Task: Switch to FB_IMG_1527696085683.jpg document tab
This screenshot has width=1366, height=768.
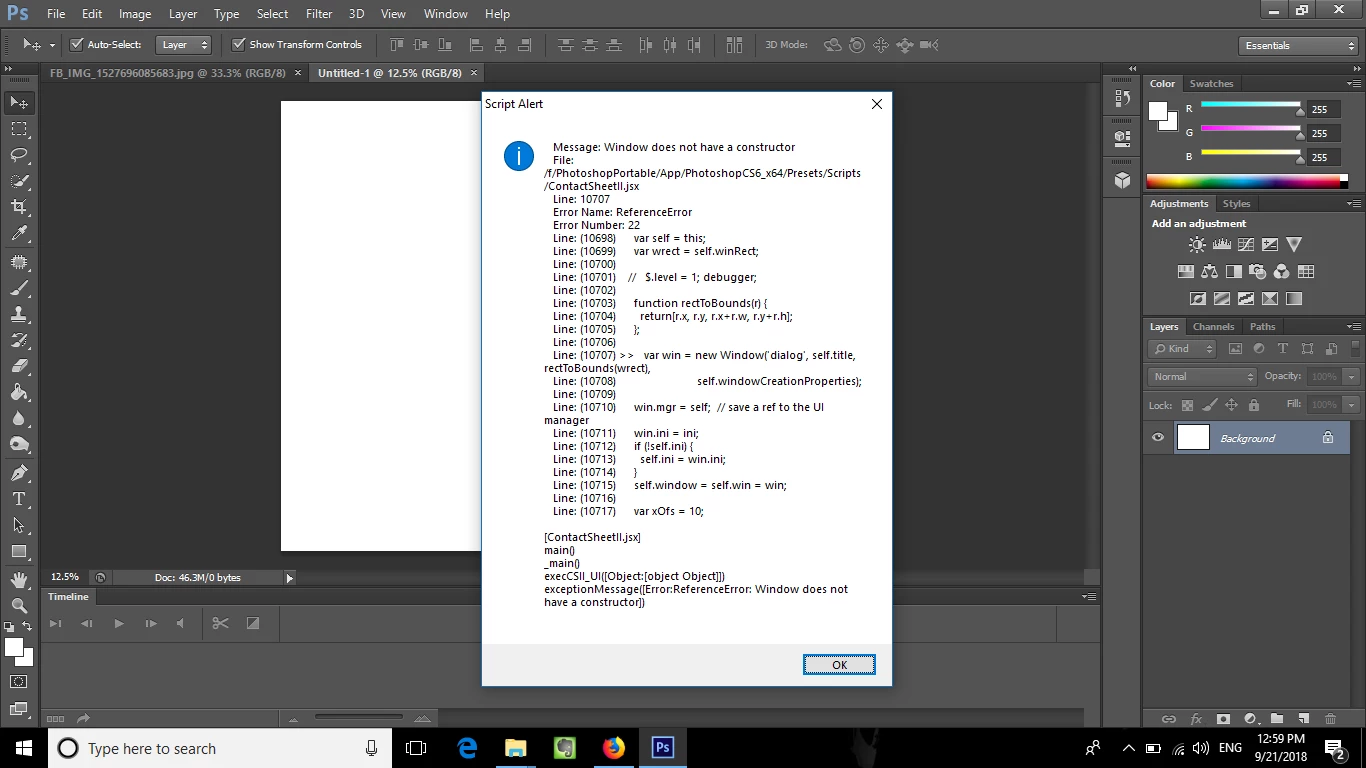Action: point(168,73)
